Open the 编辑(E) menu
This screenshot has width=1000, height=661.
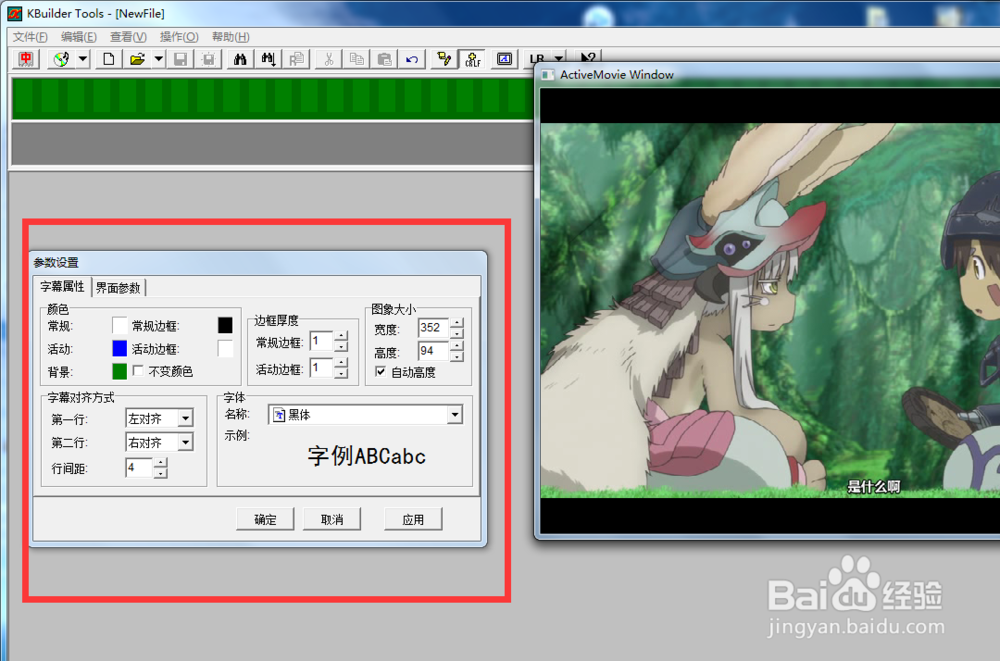tap(78, 37)
